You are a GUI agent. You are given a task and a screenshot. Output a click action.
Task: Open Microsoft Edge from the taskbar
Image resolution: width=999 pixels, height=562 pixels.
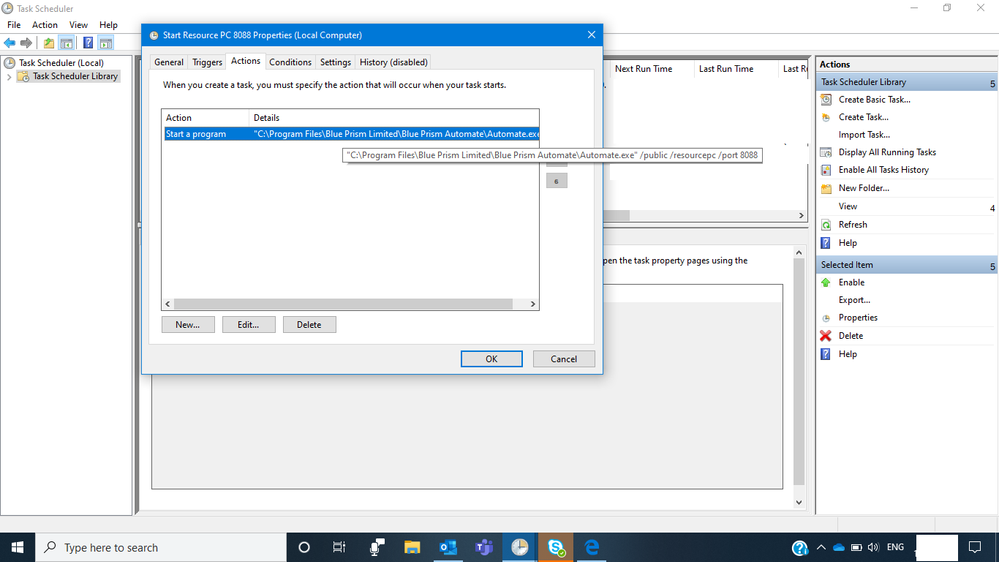coord(592,547)
